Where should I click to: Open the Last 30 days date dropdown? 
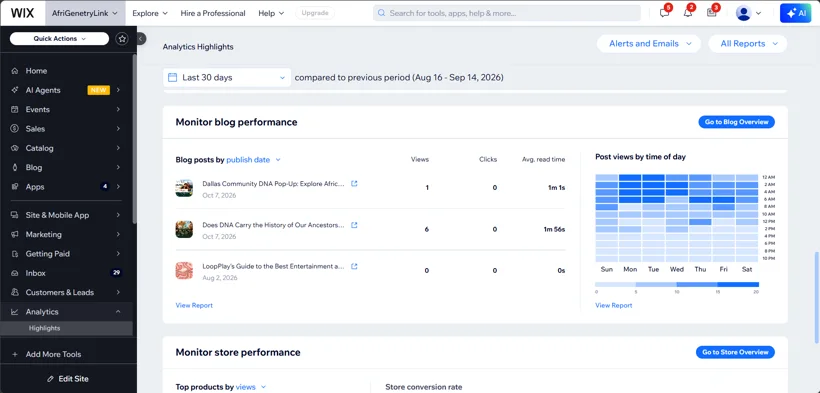[227, 77]
